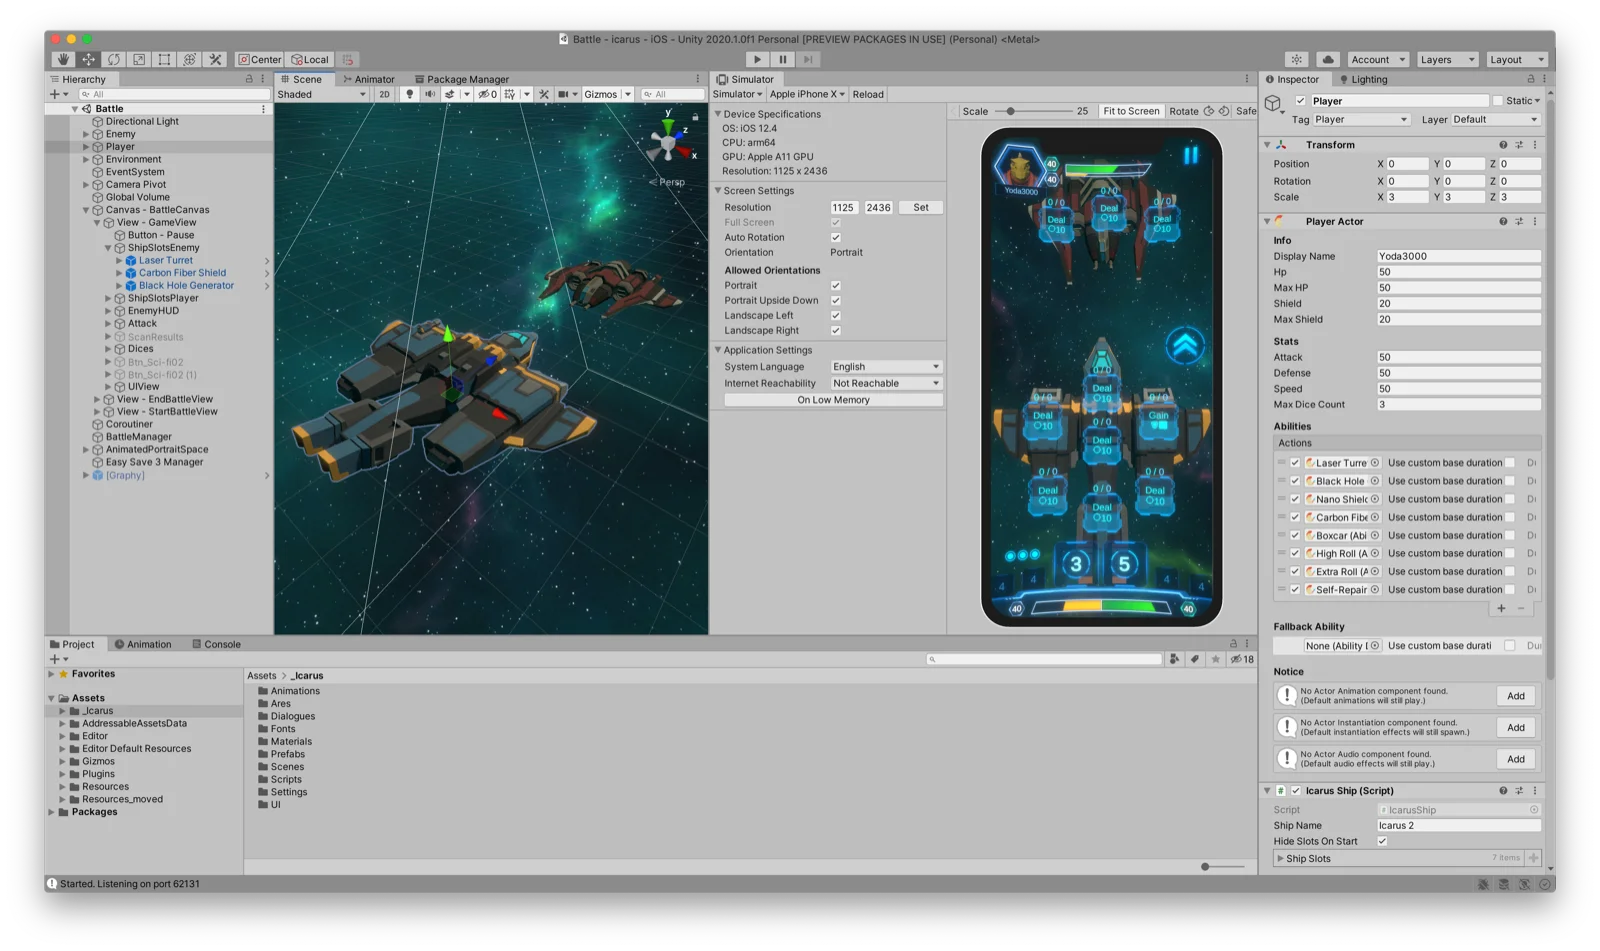Activate the Hand pan tool
The width and height of the screenshot is (1600, 951).
pyautogui.click(x=62, y=59)
